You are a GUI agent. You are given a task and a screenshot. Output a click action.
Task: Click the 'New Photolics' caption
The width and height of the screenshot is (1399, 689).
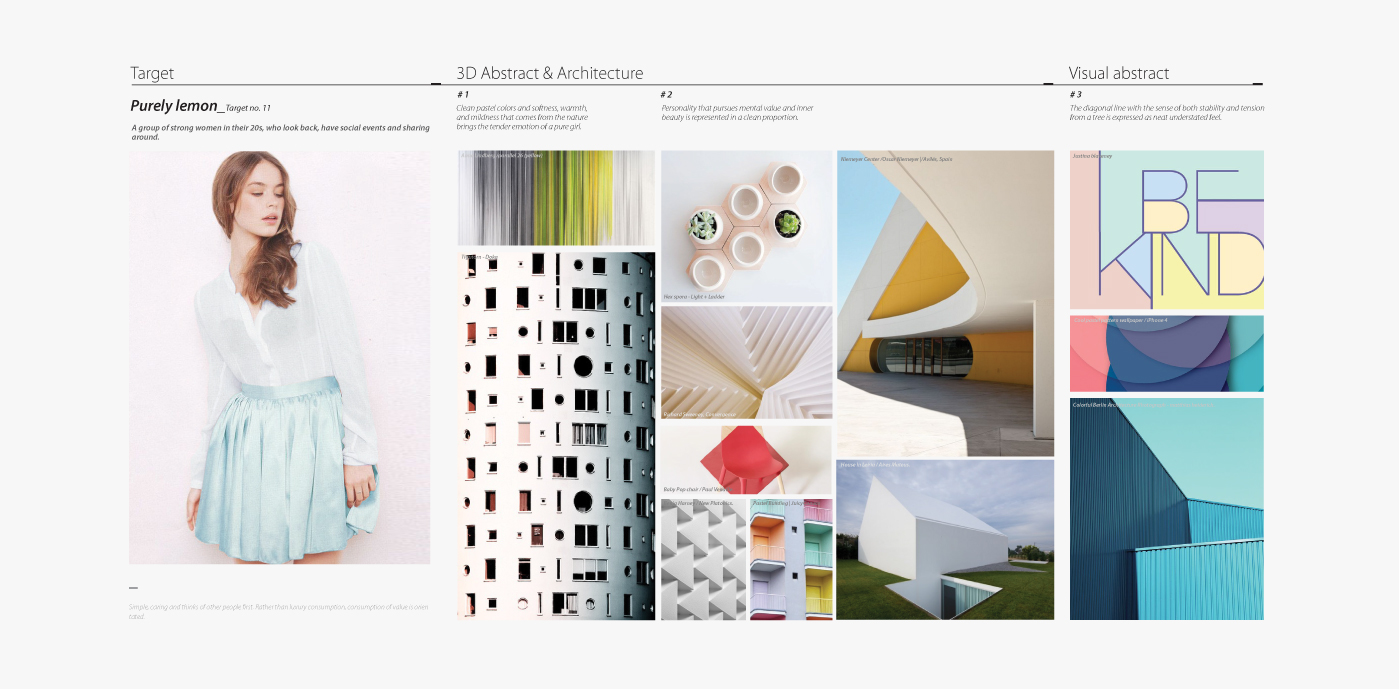[698, 503]
